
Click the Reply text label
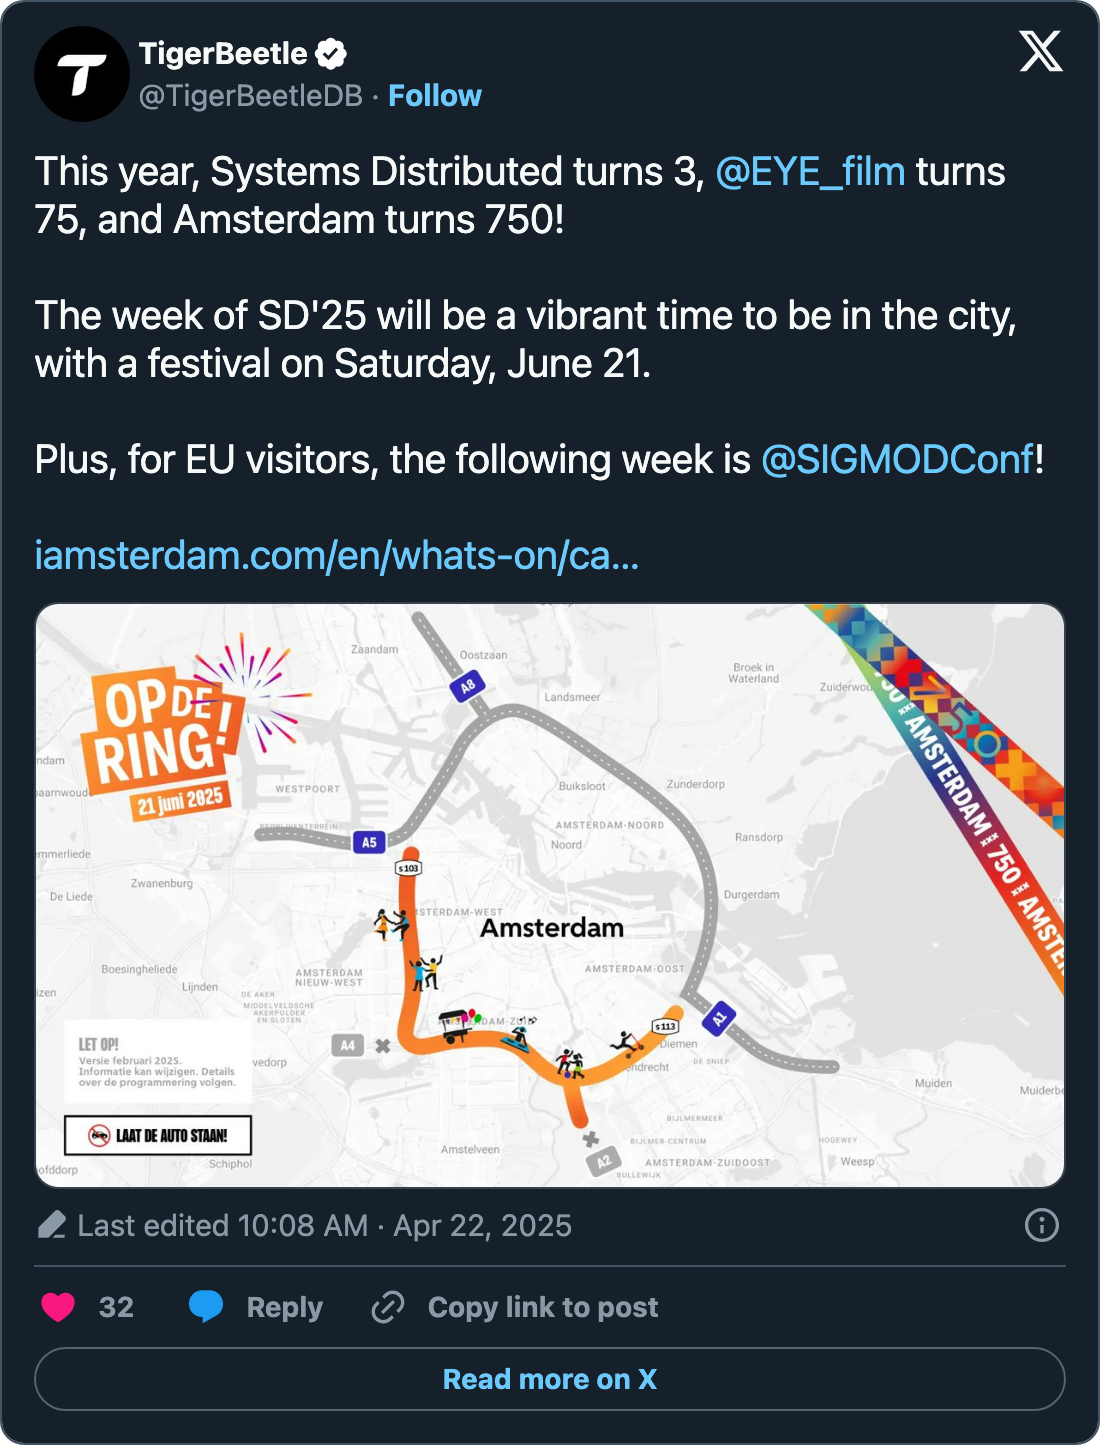point(284,1307)
